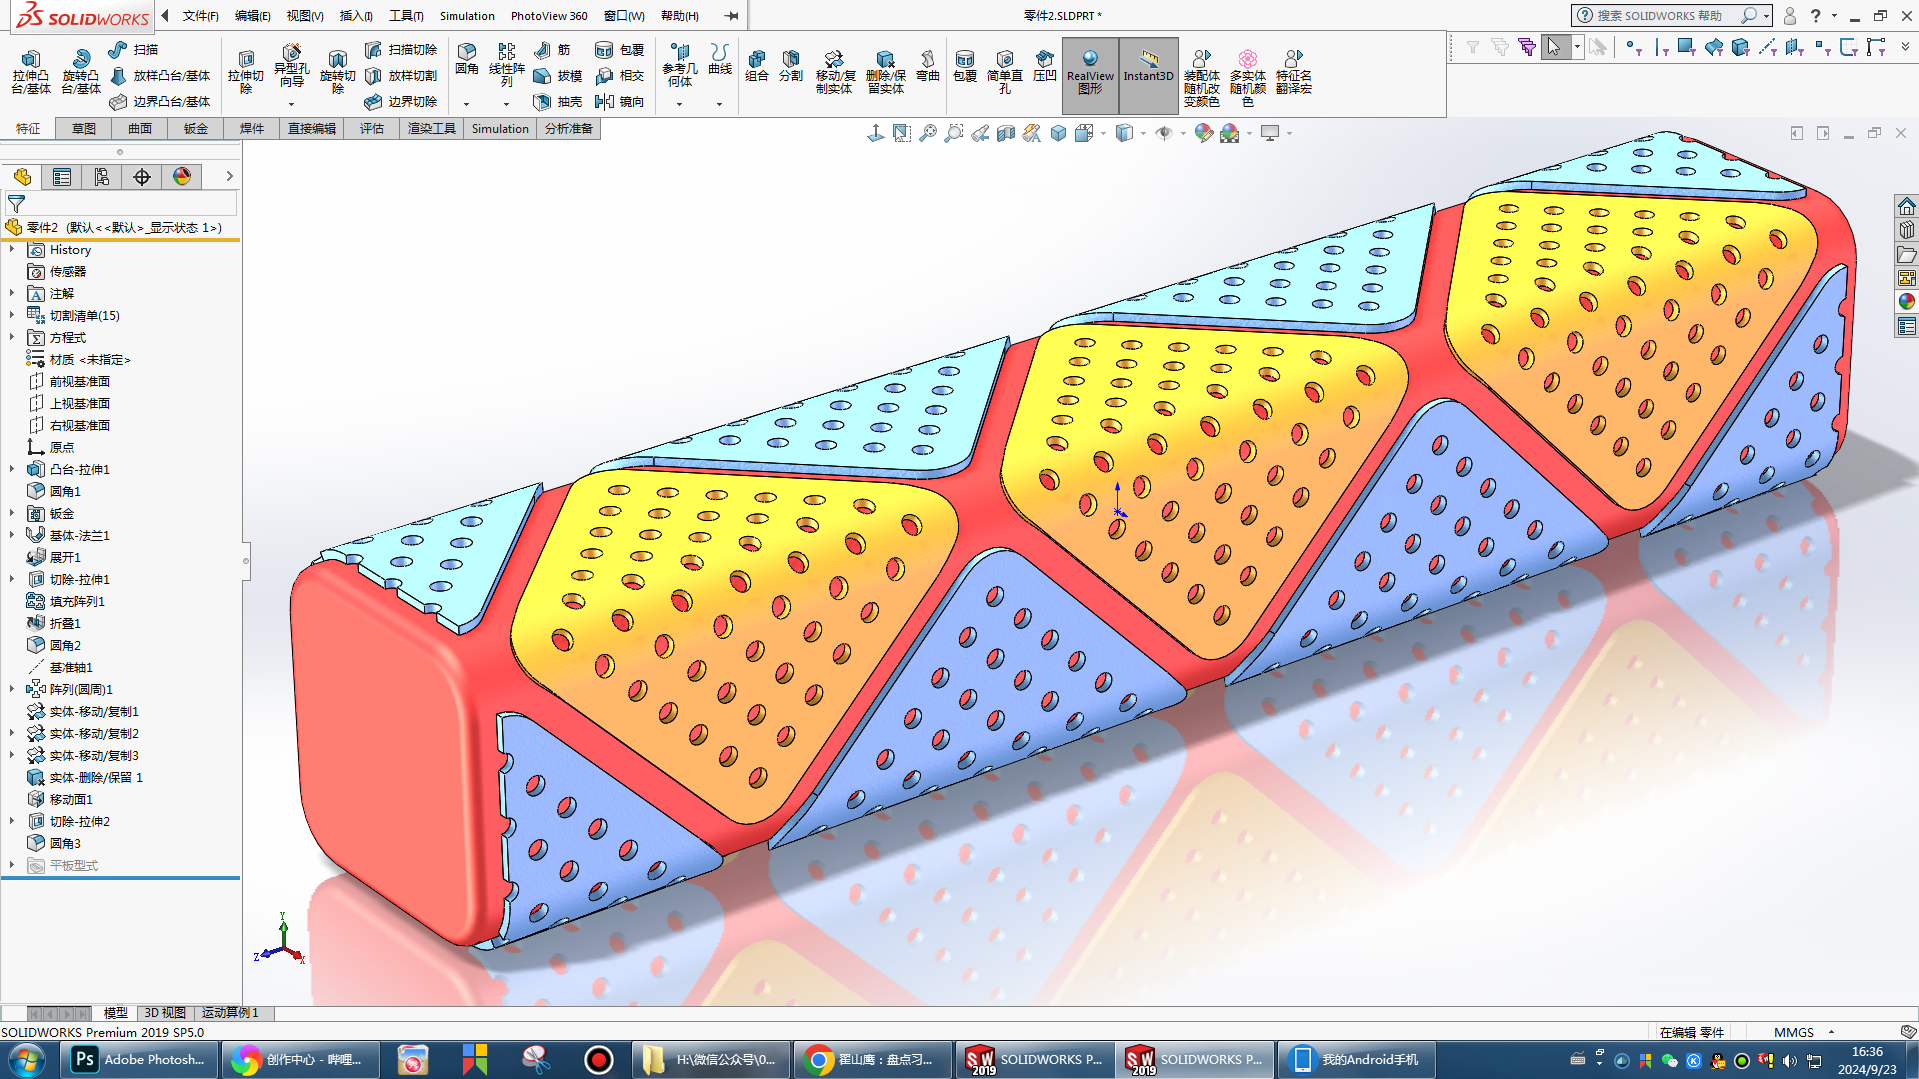Expand the 阵列(圆周)1 feature
Viewport: 1919px width, 1079px height.
(x=12, y=690)
